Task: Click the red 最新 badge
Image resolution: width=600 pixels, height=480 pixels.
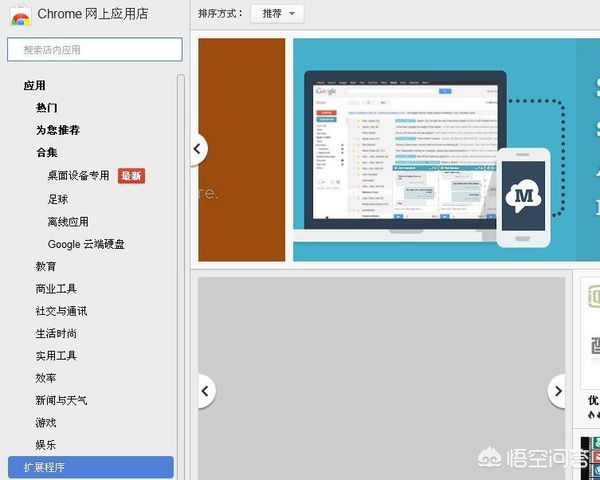Action: point(131,176)
